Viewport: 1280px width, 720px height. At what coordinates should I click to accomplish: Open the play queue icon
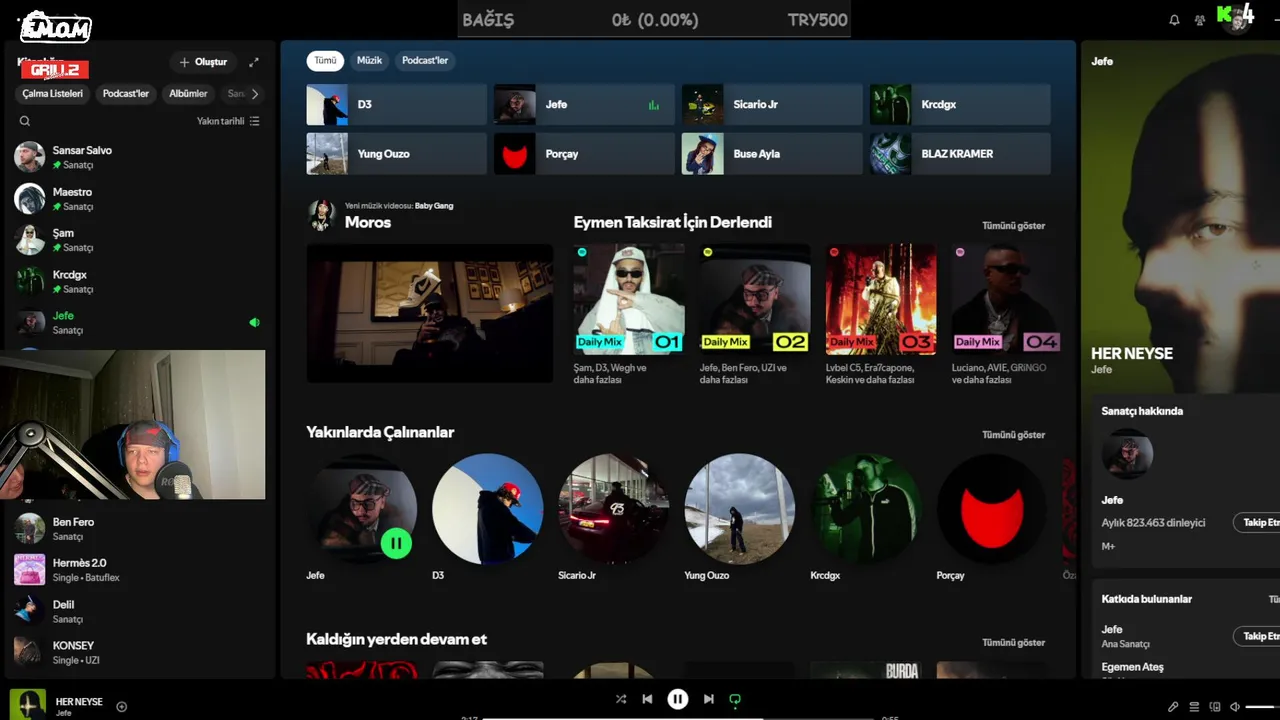1194,707
